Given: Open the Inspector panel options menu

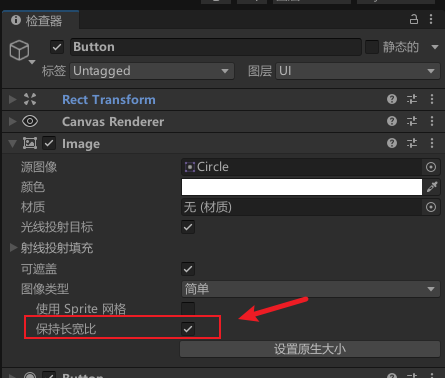Looking at the screenshot, I should coord(431,19).
